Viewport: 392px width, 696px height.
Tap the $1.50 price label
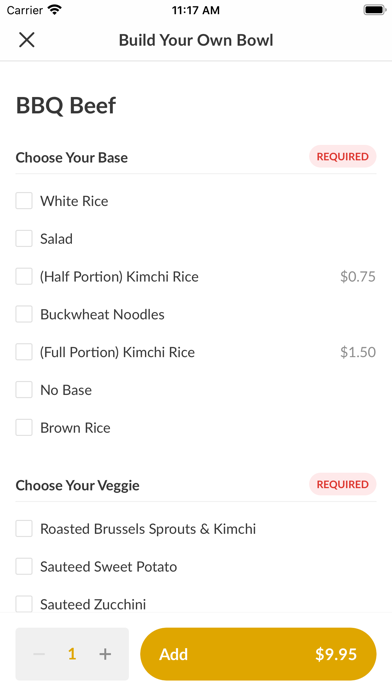358,352
